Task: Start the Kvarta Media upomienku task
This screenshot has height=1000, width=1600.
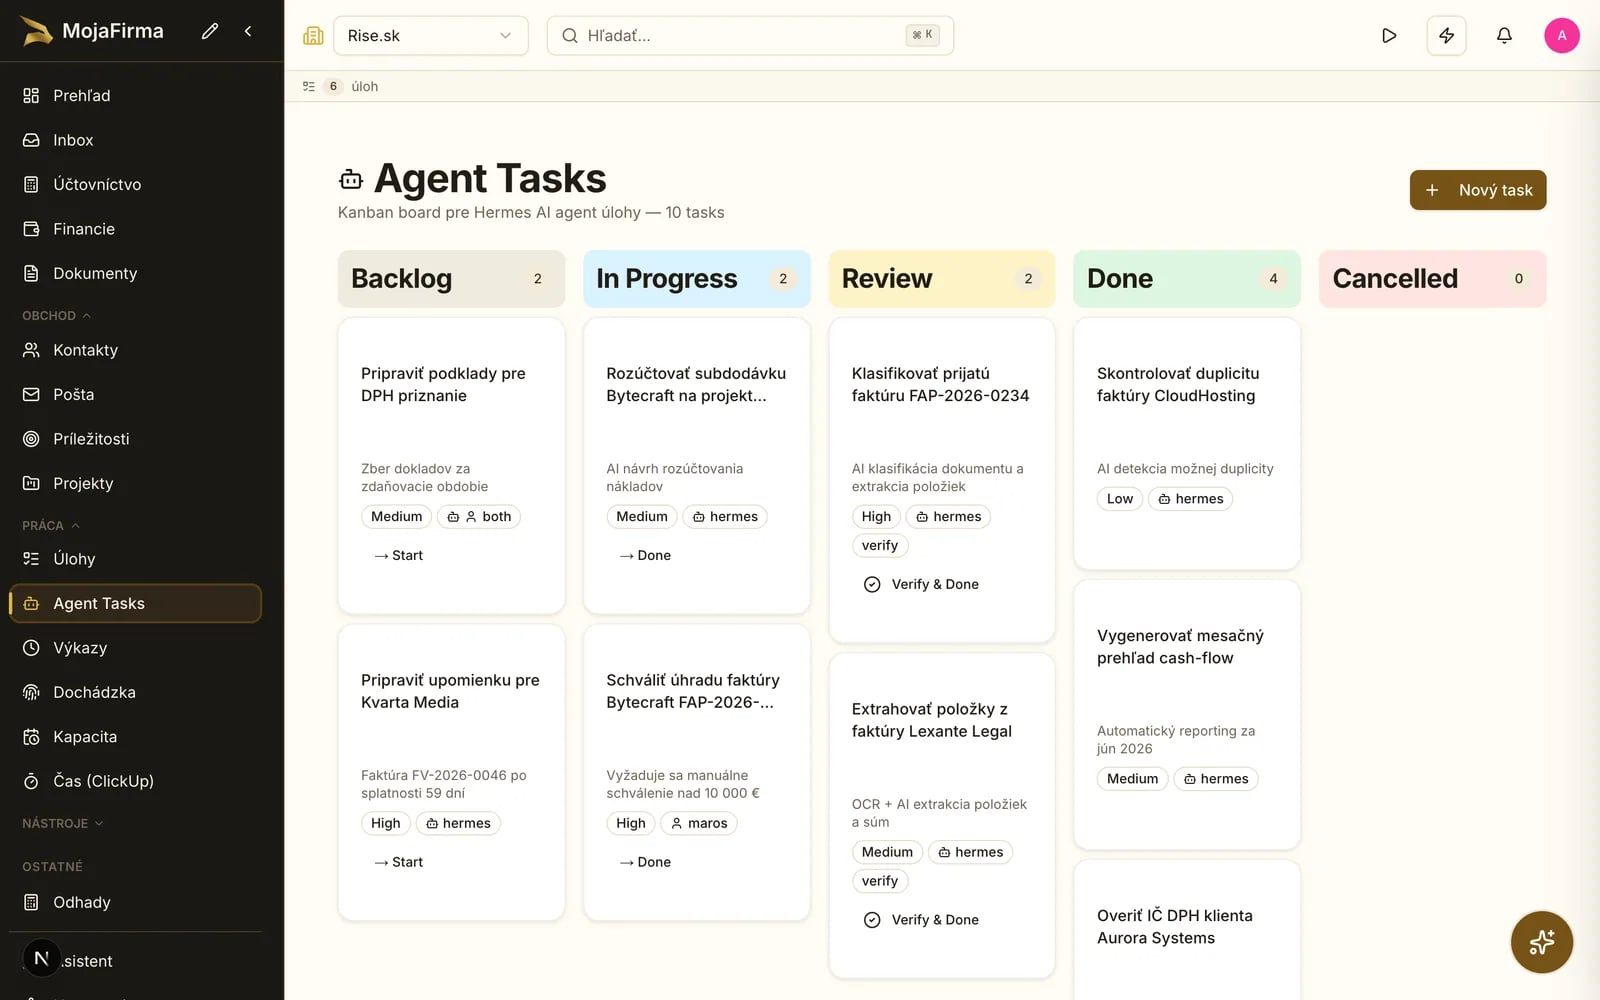Action: click(398, 862)
